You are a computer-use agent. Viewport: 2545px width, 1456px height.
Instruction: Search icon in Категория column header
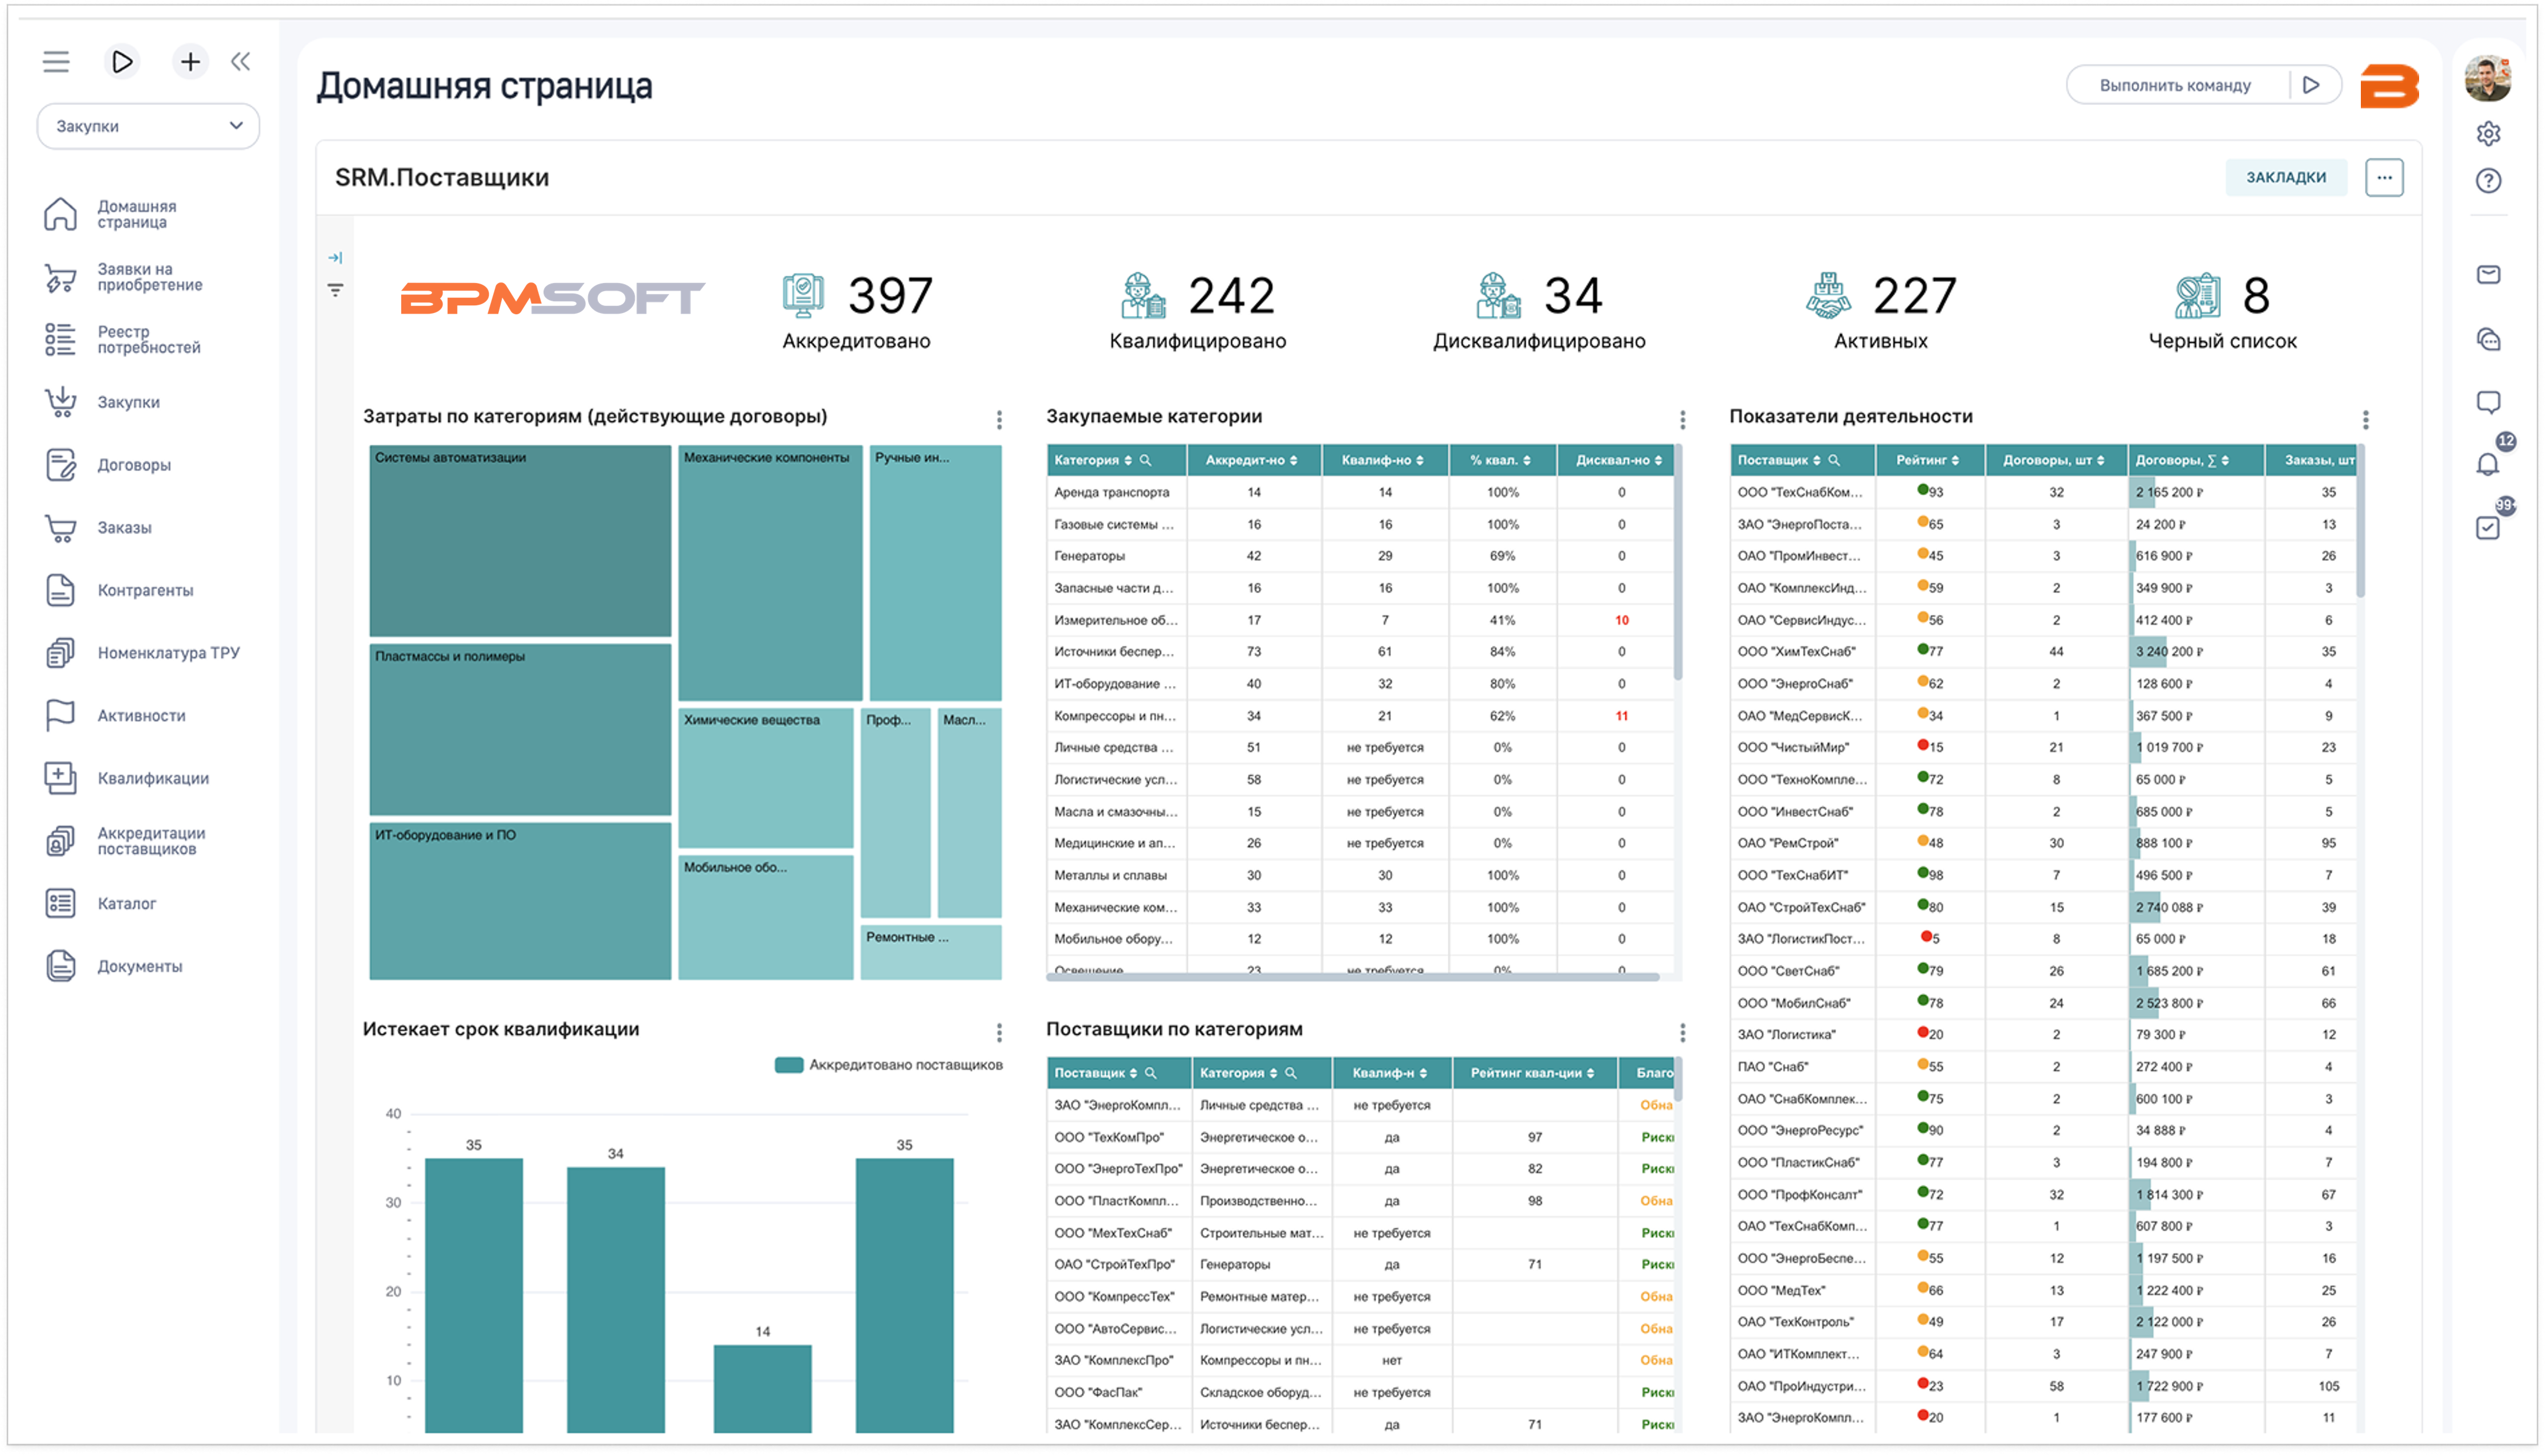point(1146,460)
